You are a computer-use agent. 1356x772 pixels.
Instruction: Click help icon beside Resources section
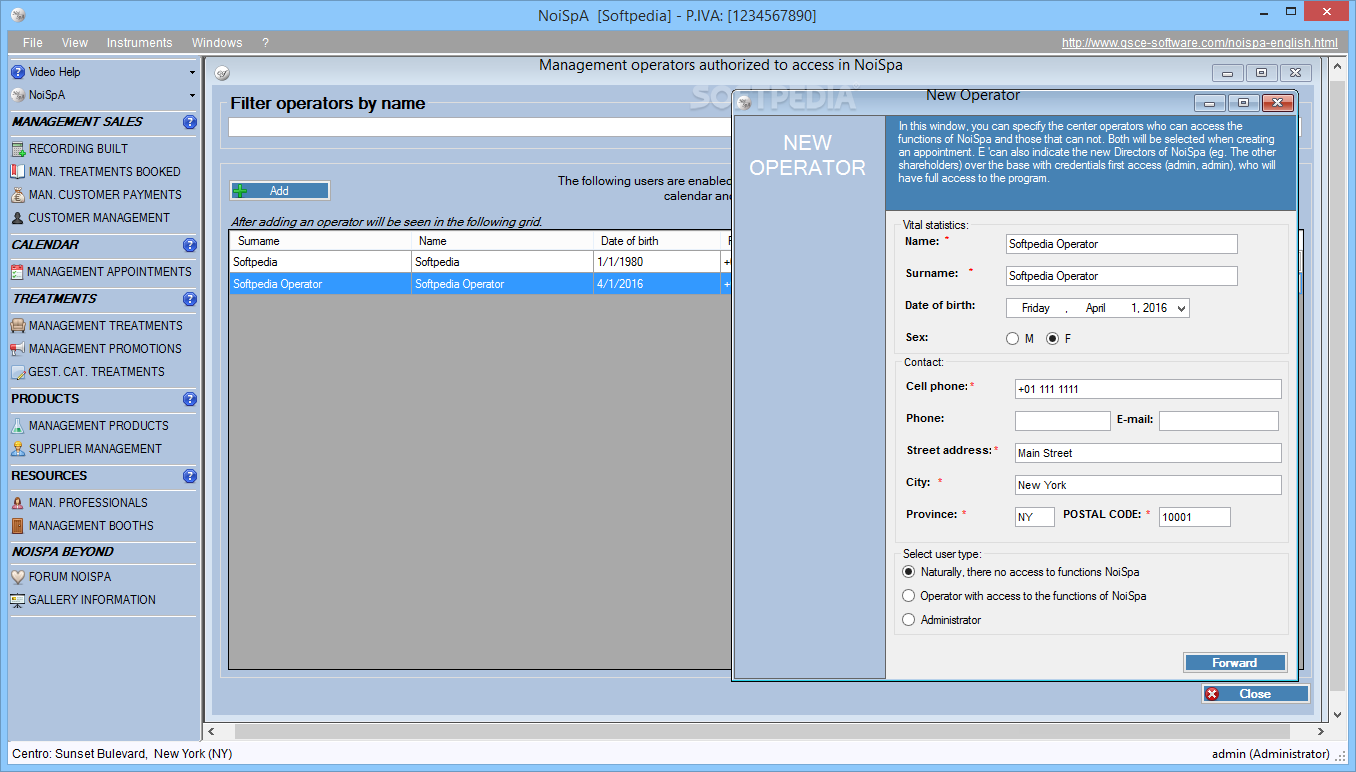[190, 476]
